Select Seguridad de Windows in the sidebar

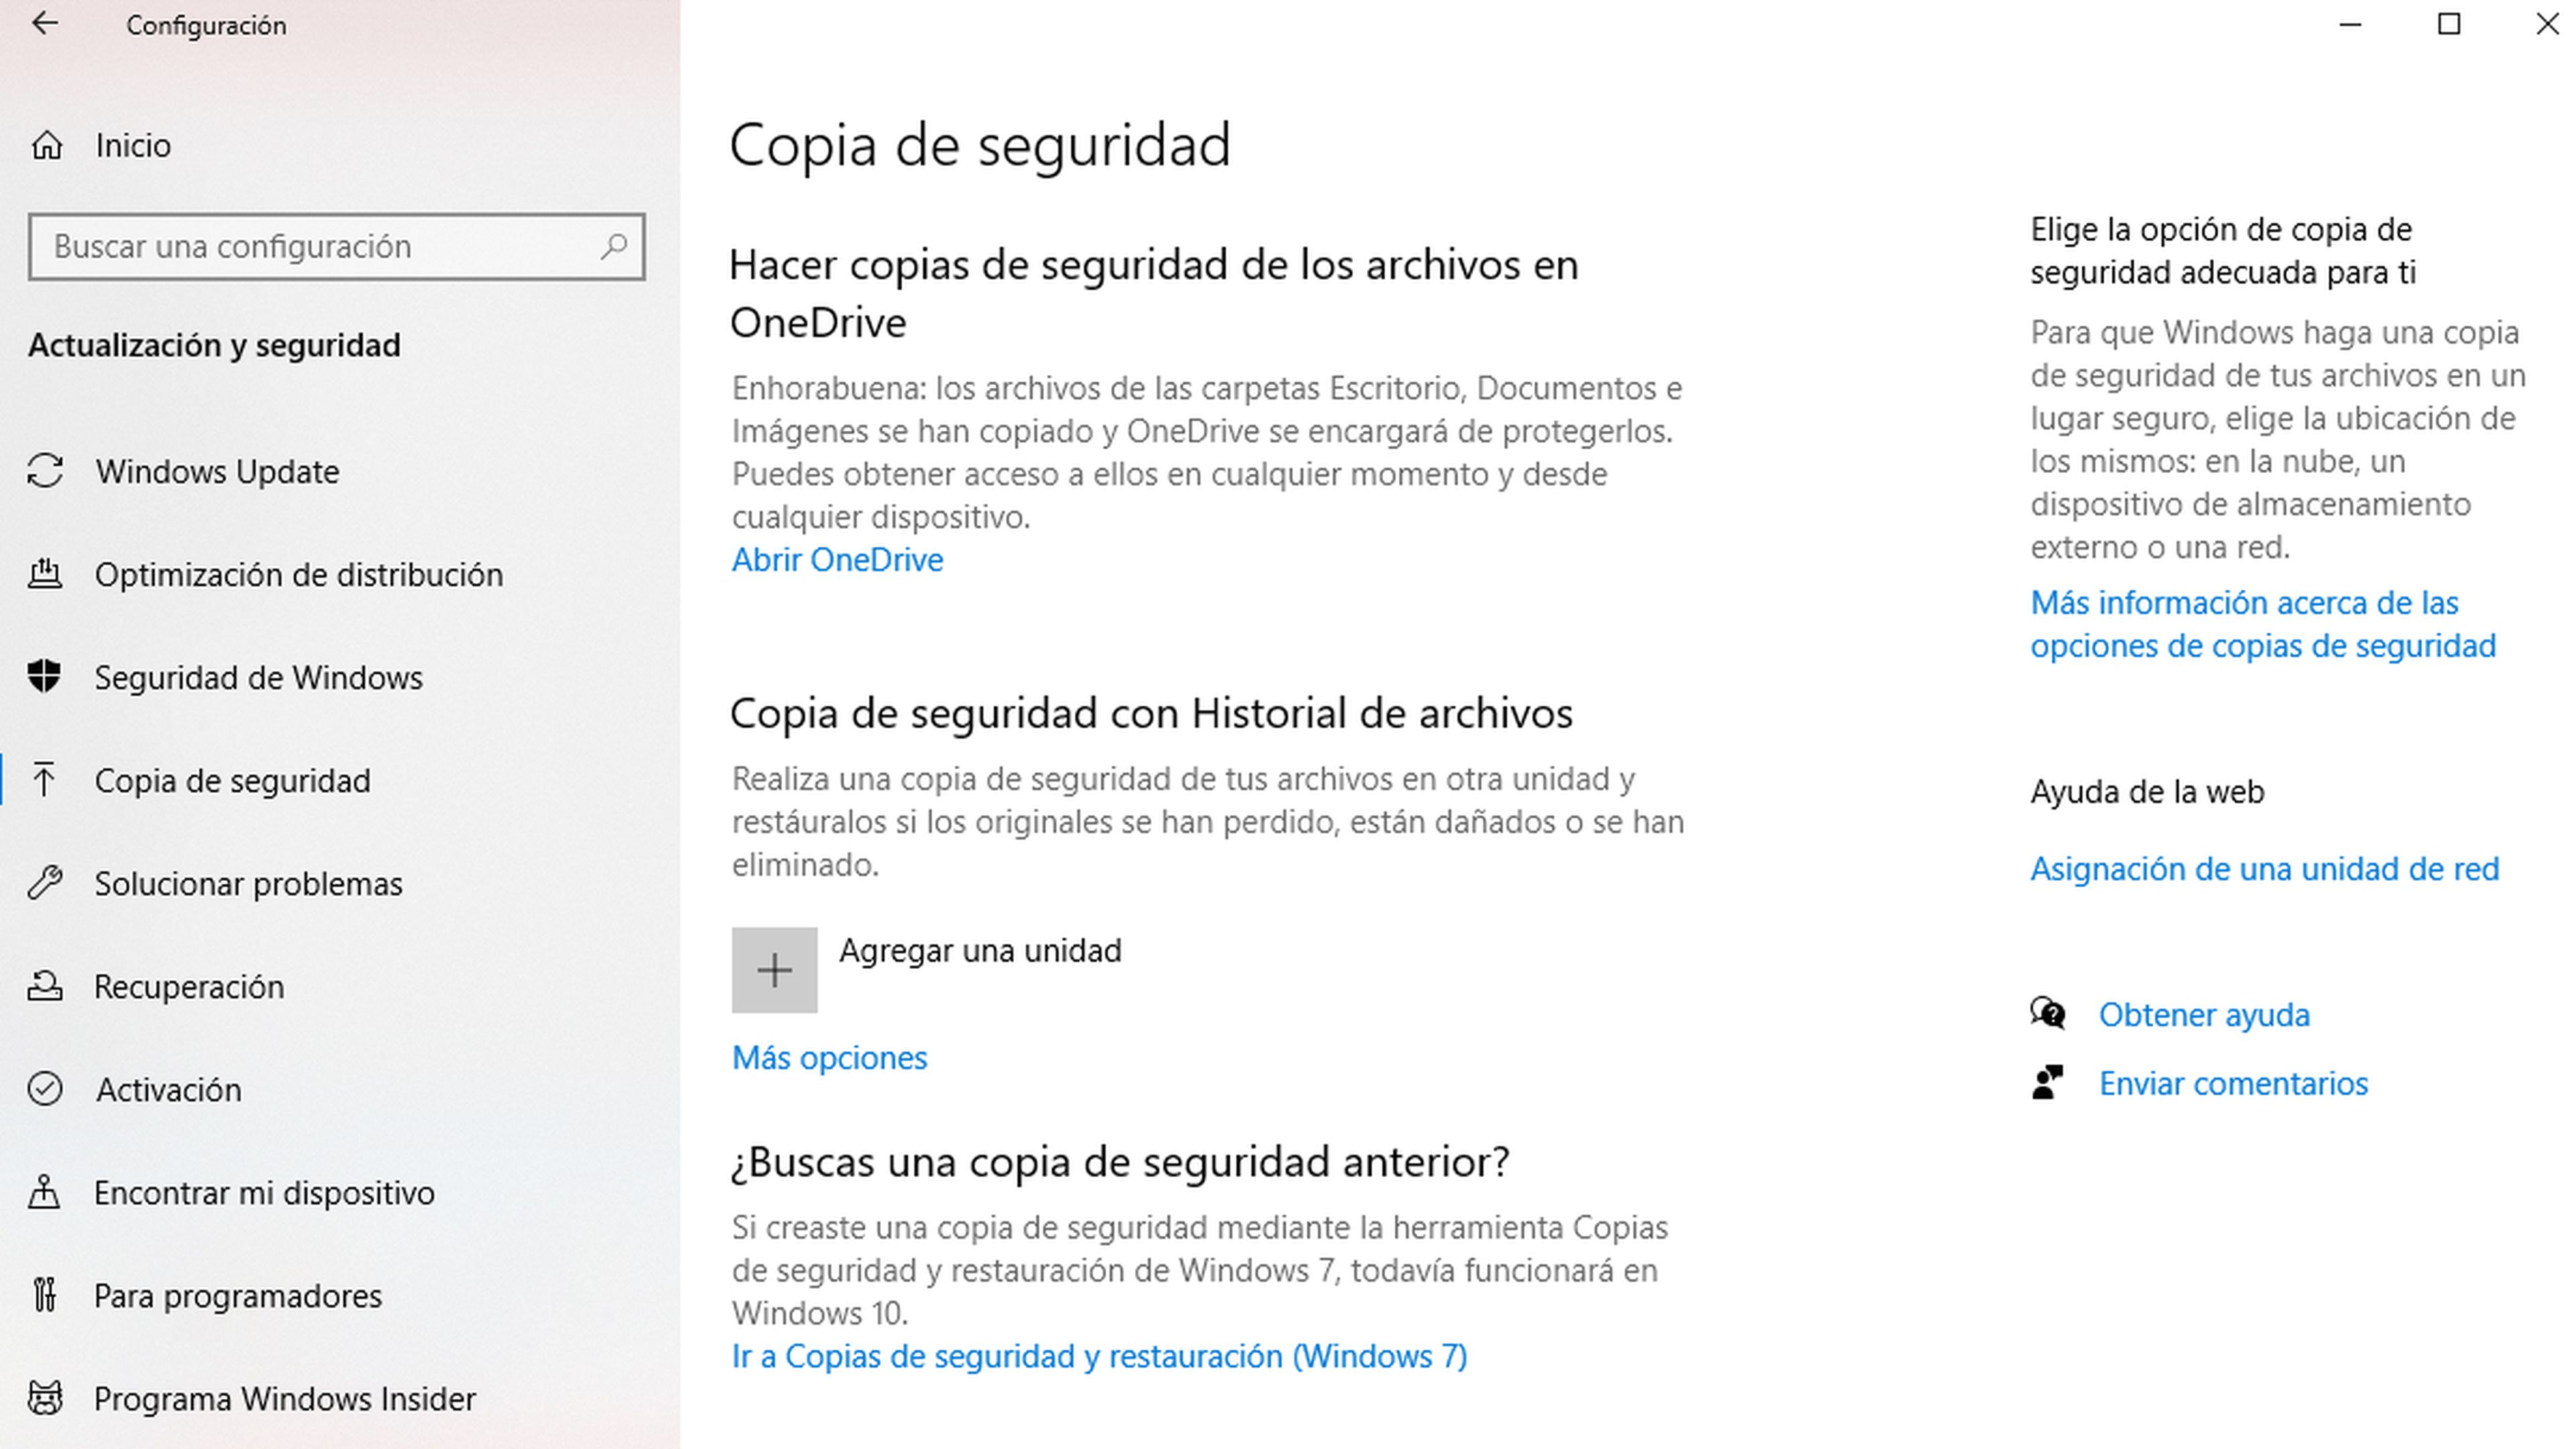258,677
